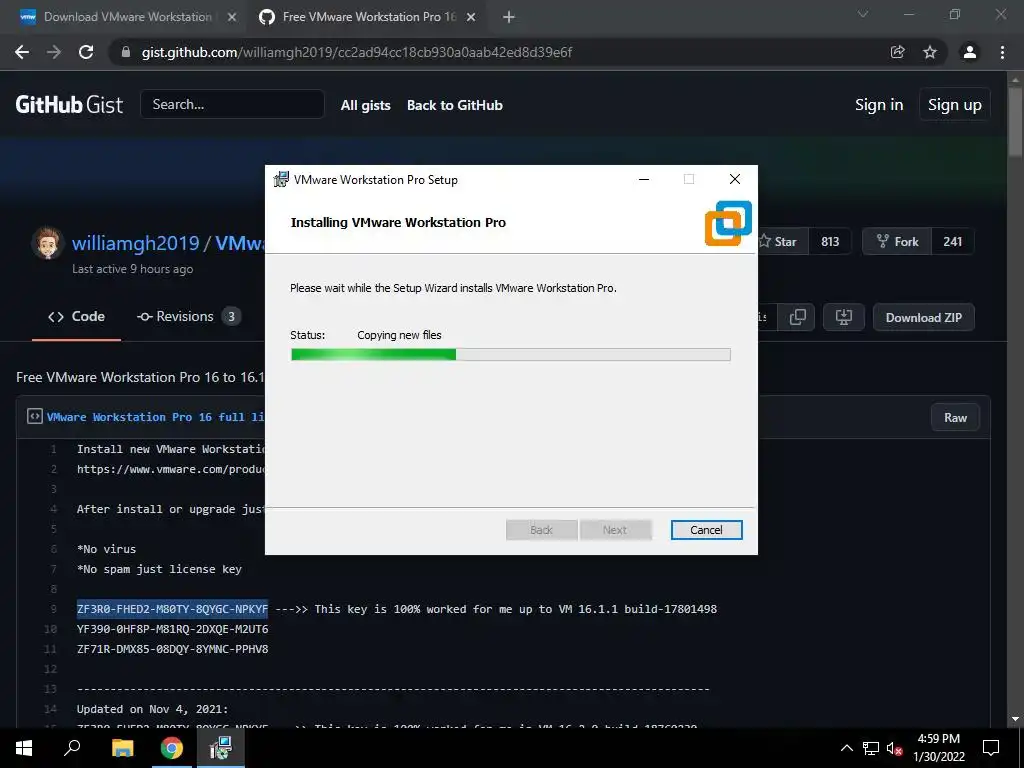This screenshot has width=1024, height=768.
Task: Click the '*No virus' line
Action: pos(106,549)
